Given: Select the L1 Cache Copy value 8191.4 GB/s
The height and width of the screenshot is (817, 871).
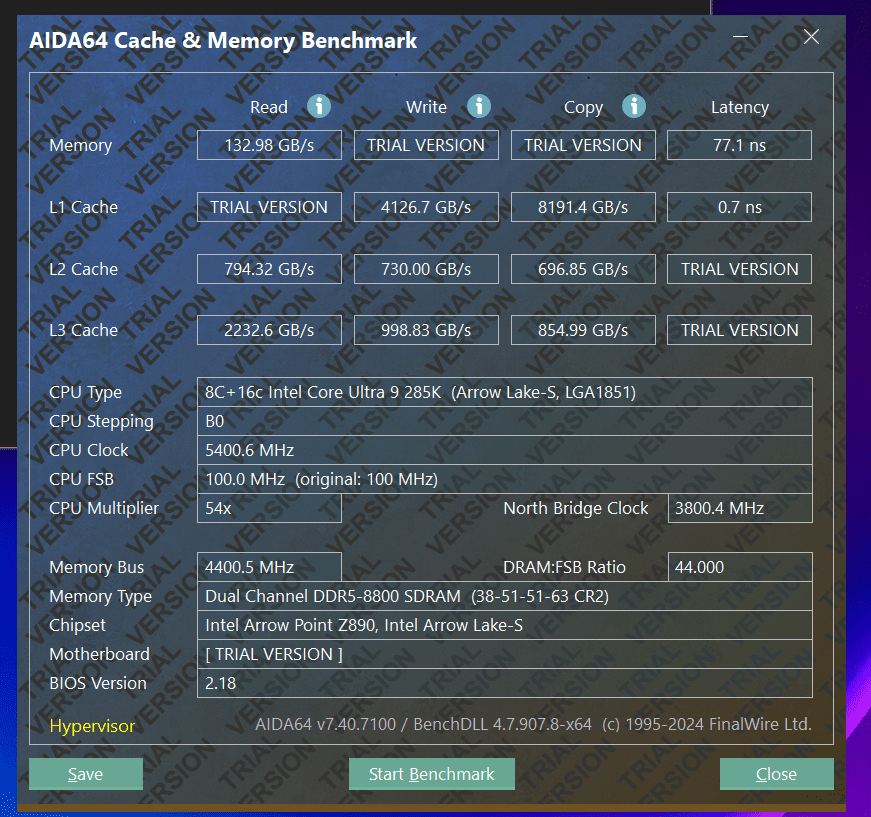Looking at the screenshot, I should coord(583,207).
